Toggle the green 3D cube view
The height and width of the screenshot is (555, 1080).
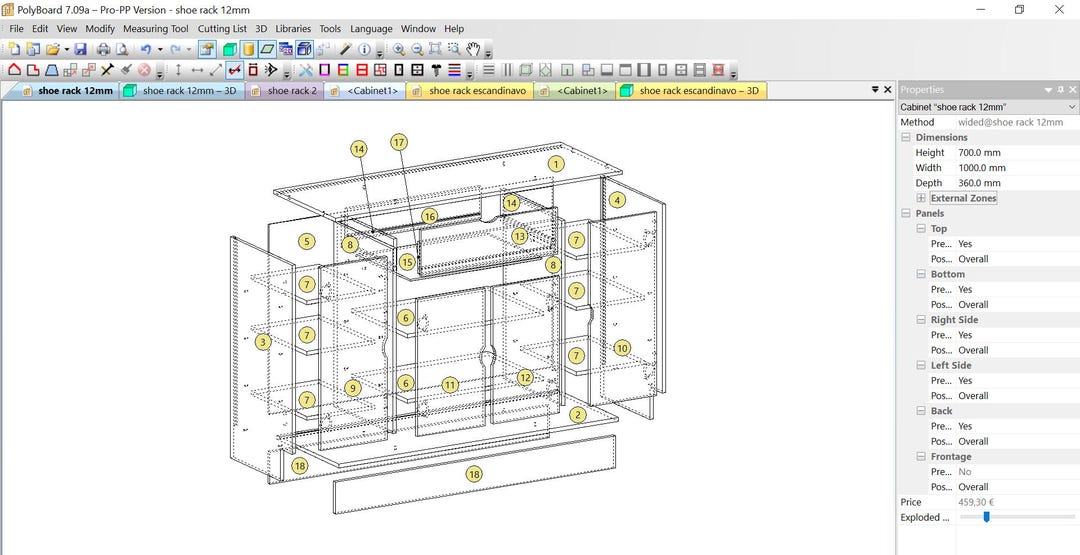point(230,49)
